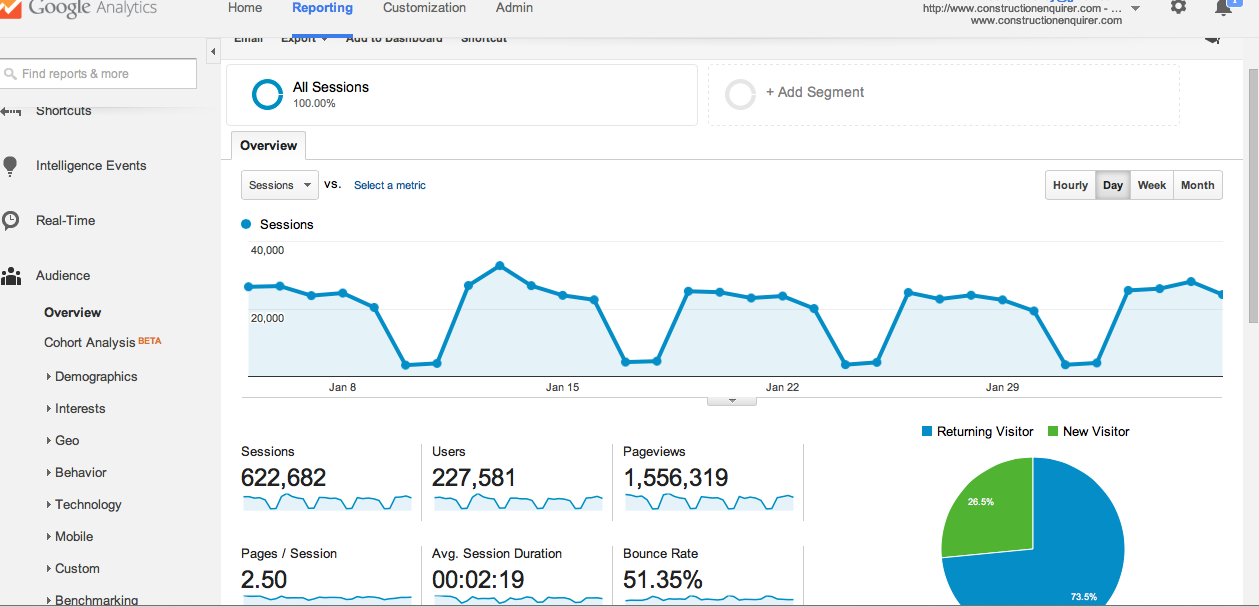Click the Users total 227,581

(474, 478)
